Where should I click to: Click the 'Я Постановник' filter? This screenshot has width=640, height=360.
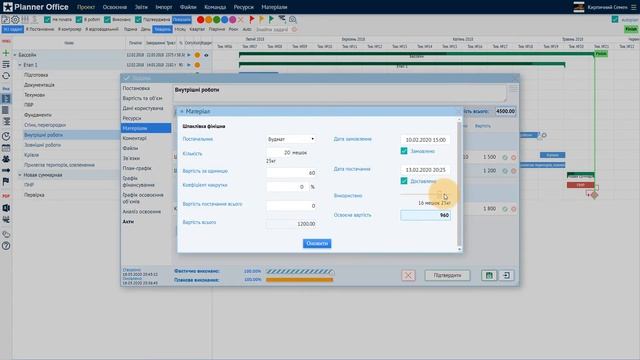[x=40, y=29]
